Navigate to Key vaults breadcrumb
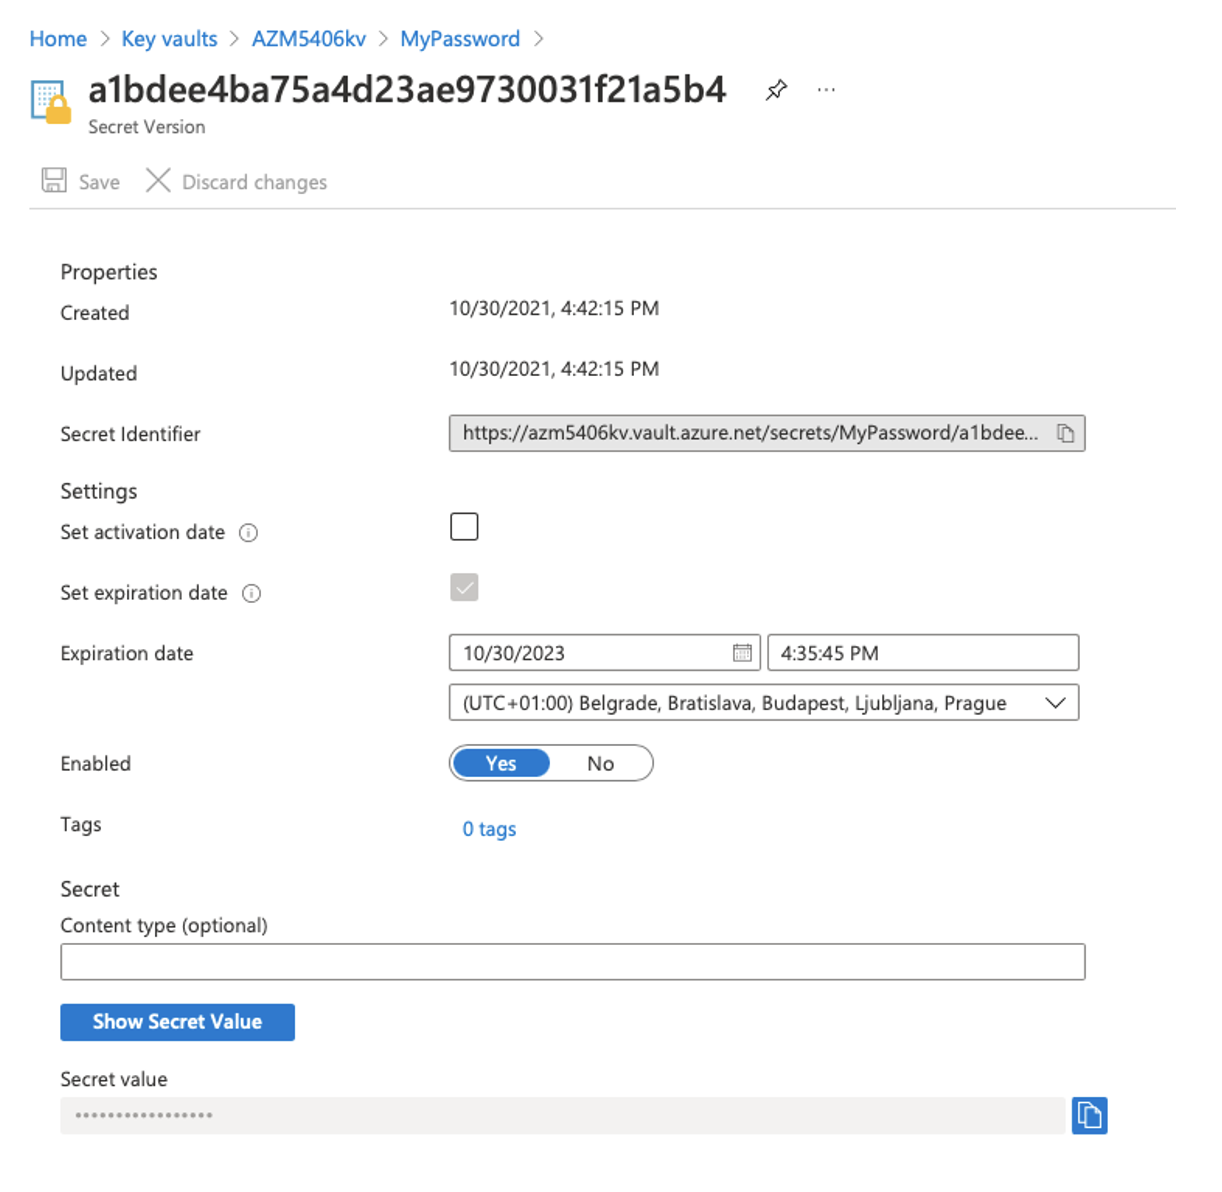The height and width of the screenshot is (1192, 1222). coord(167,38)
